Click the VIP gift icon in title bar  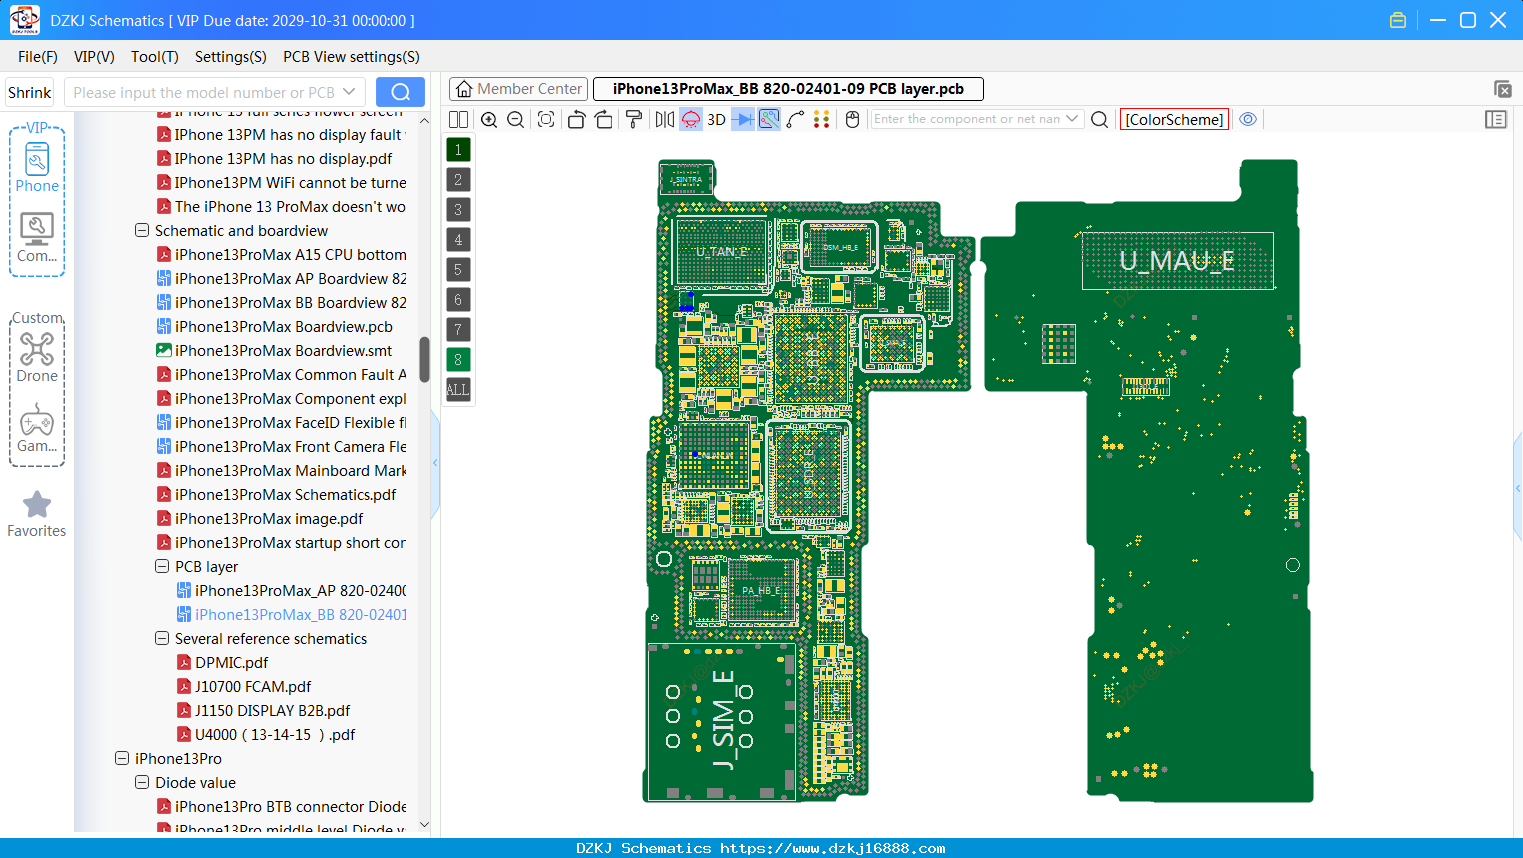click(1398, 20)
